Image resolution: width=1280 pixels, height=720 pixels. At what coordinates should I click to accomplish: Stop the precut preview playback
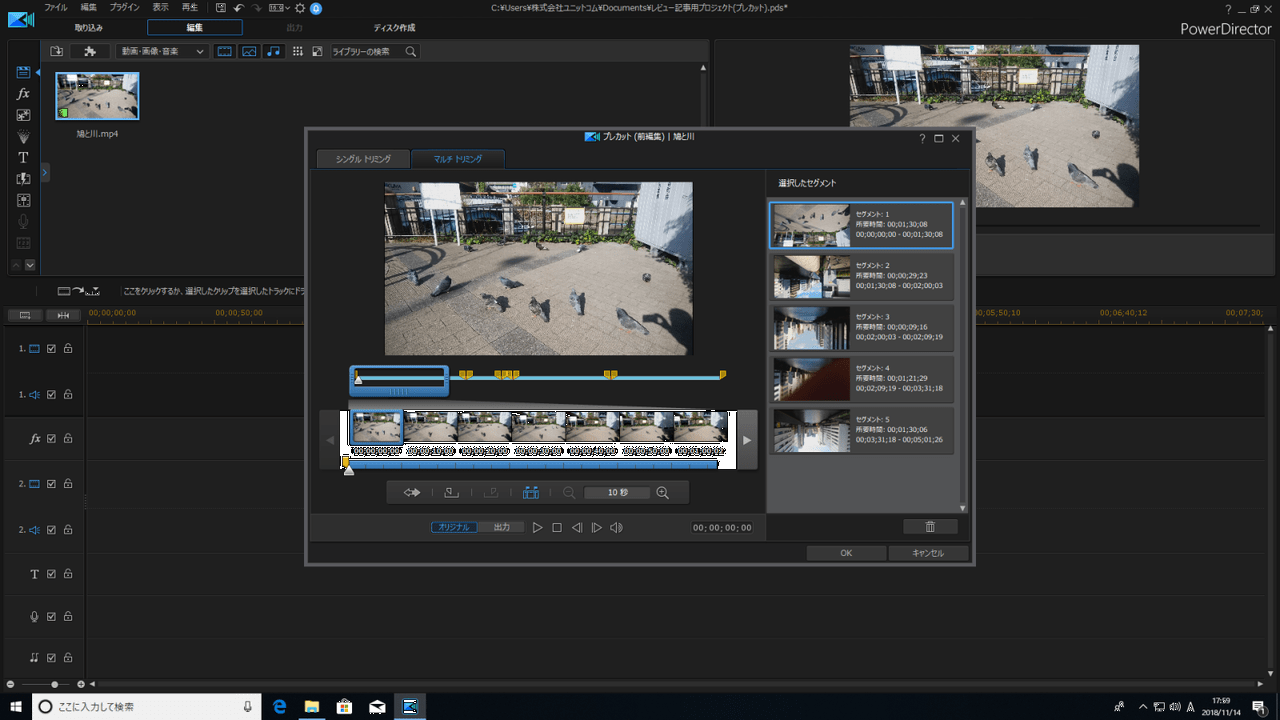pyautogui.click(x=557, y=527)
